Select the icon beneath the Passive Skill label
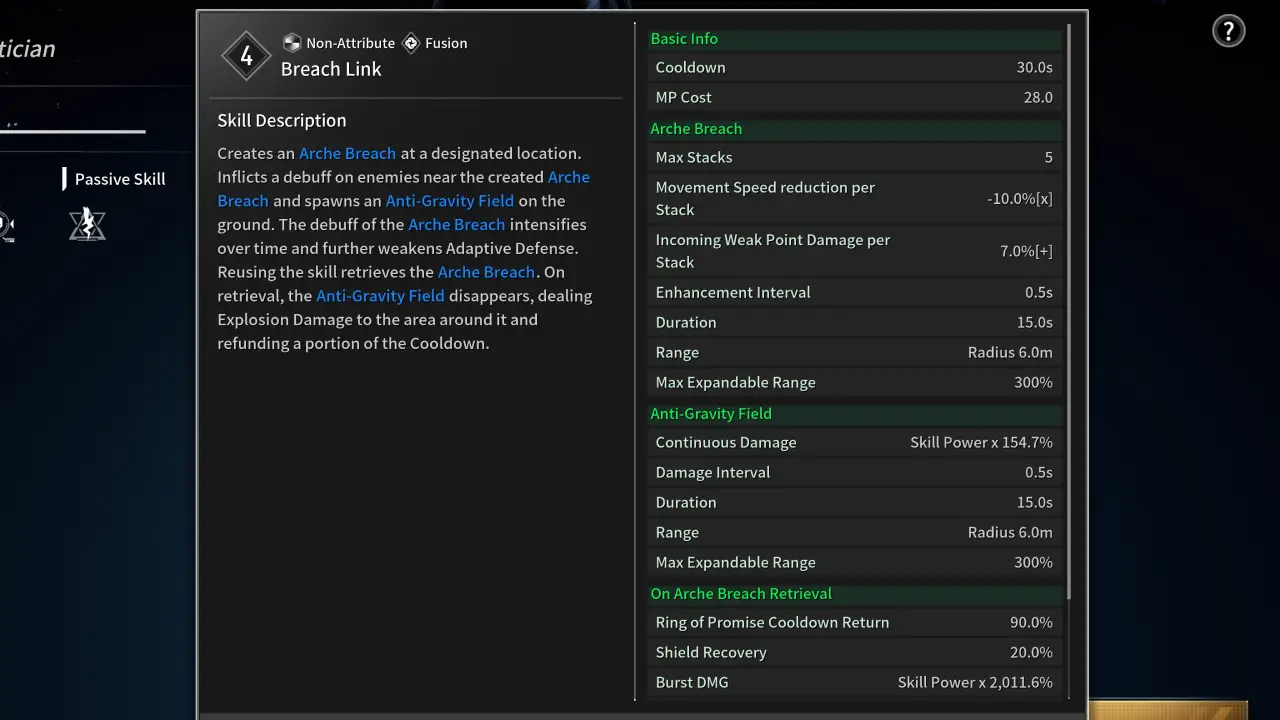1280x720 pixels. point(87,224)
